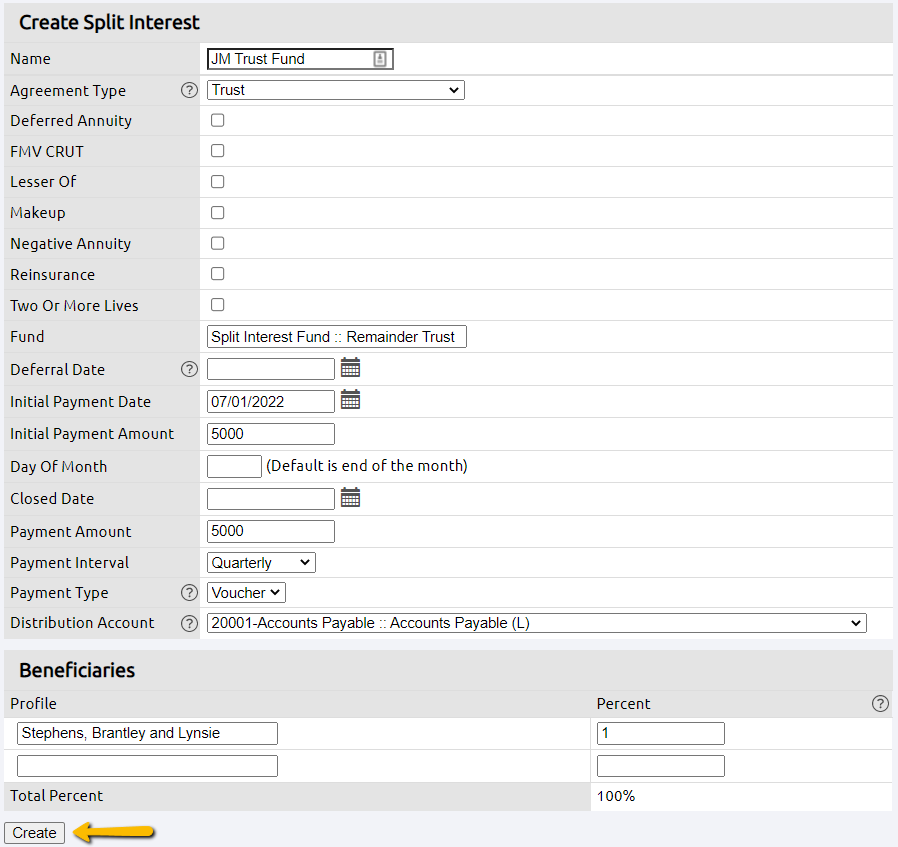Click the 100% total percent value
Viewport: 898px width, 847px height.
(x=616, y=796)
